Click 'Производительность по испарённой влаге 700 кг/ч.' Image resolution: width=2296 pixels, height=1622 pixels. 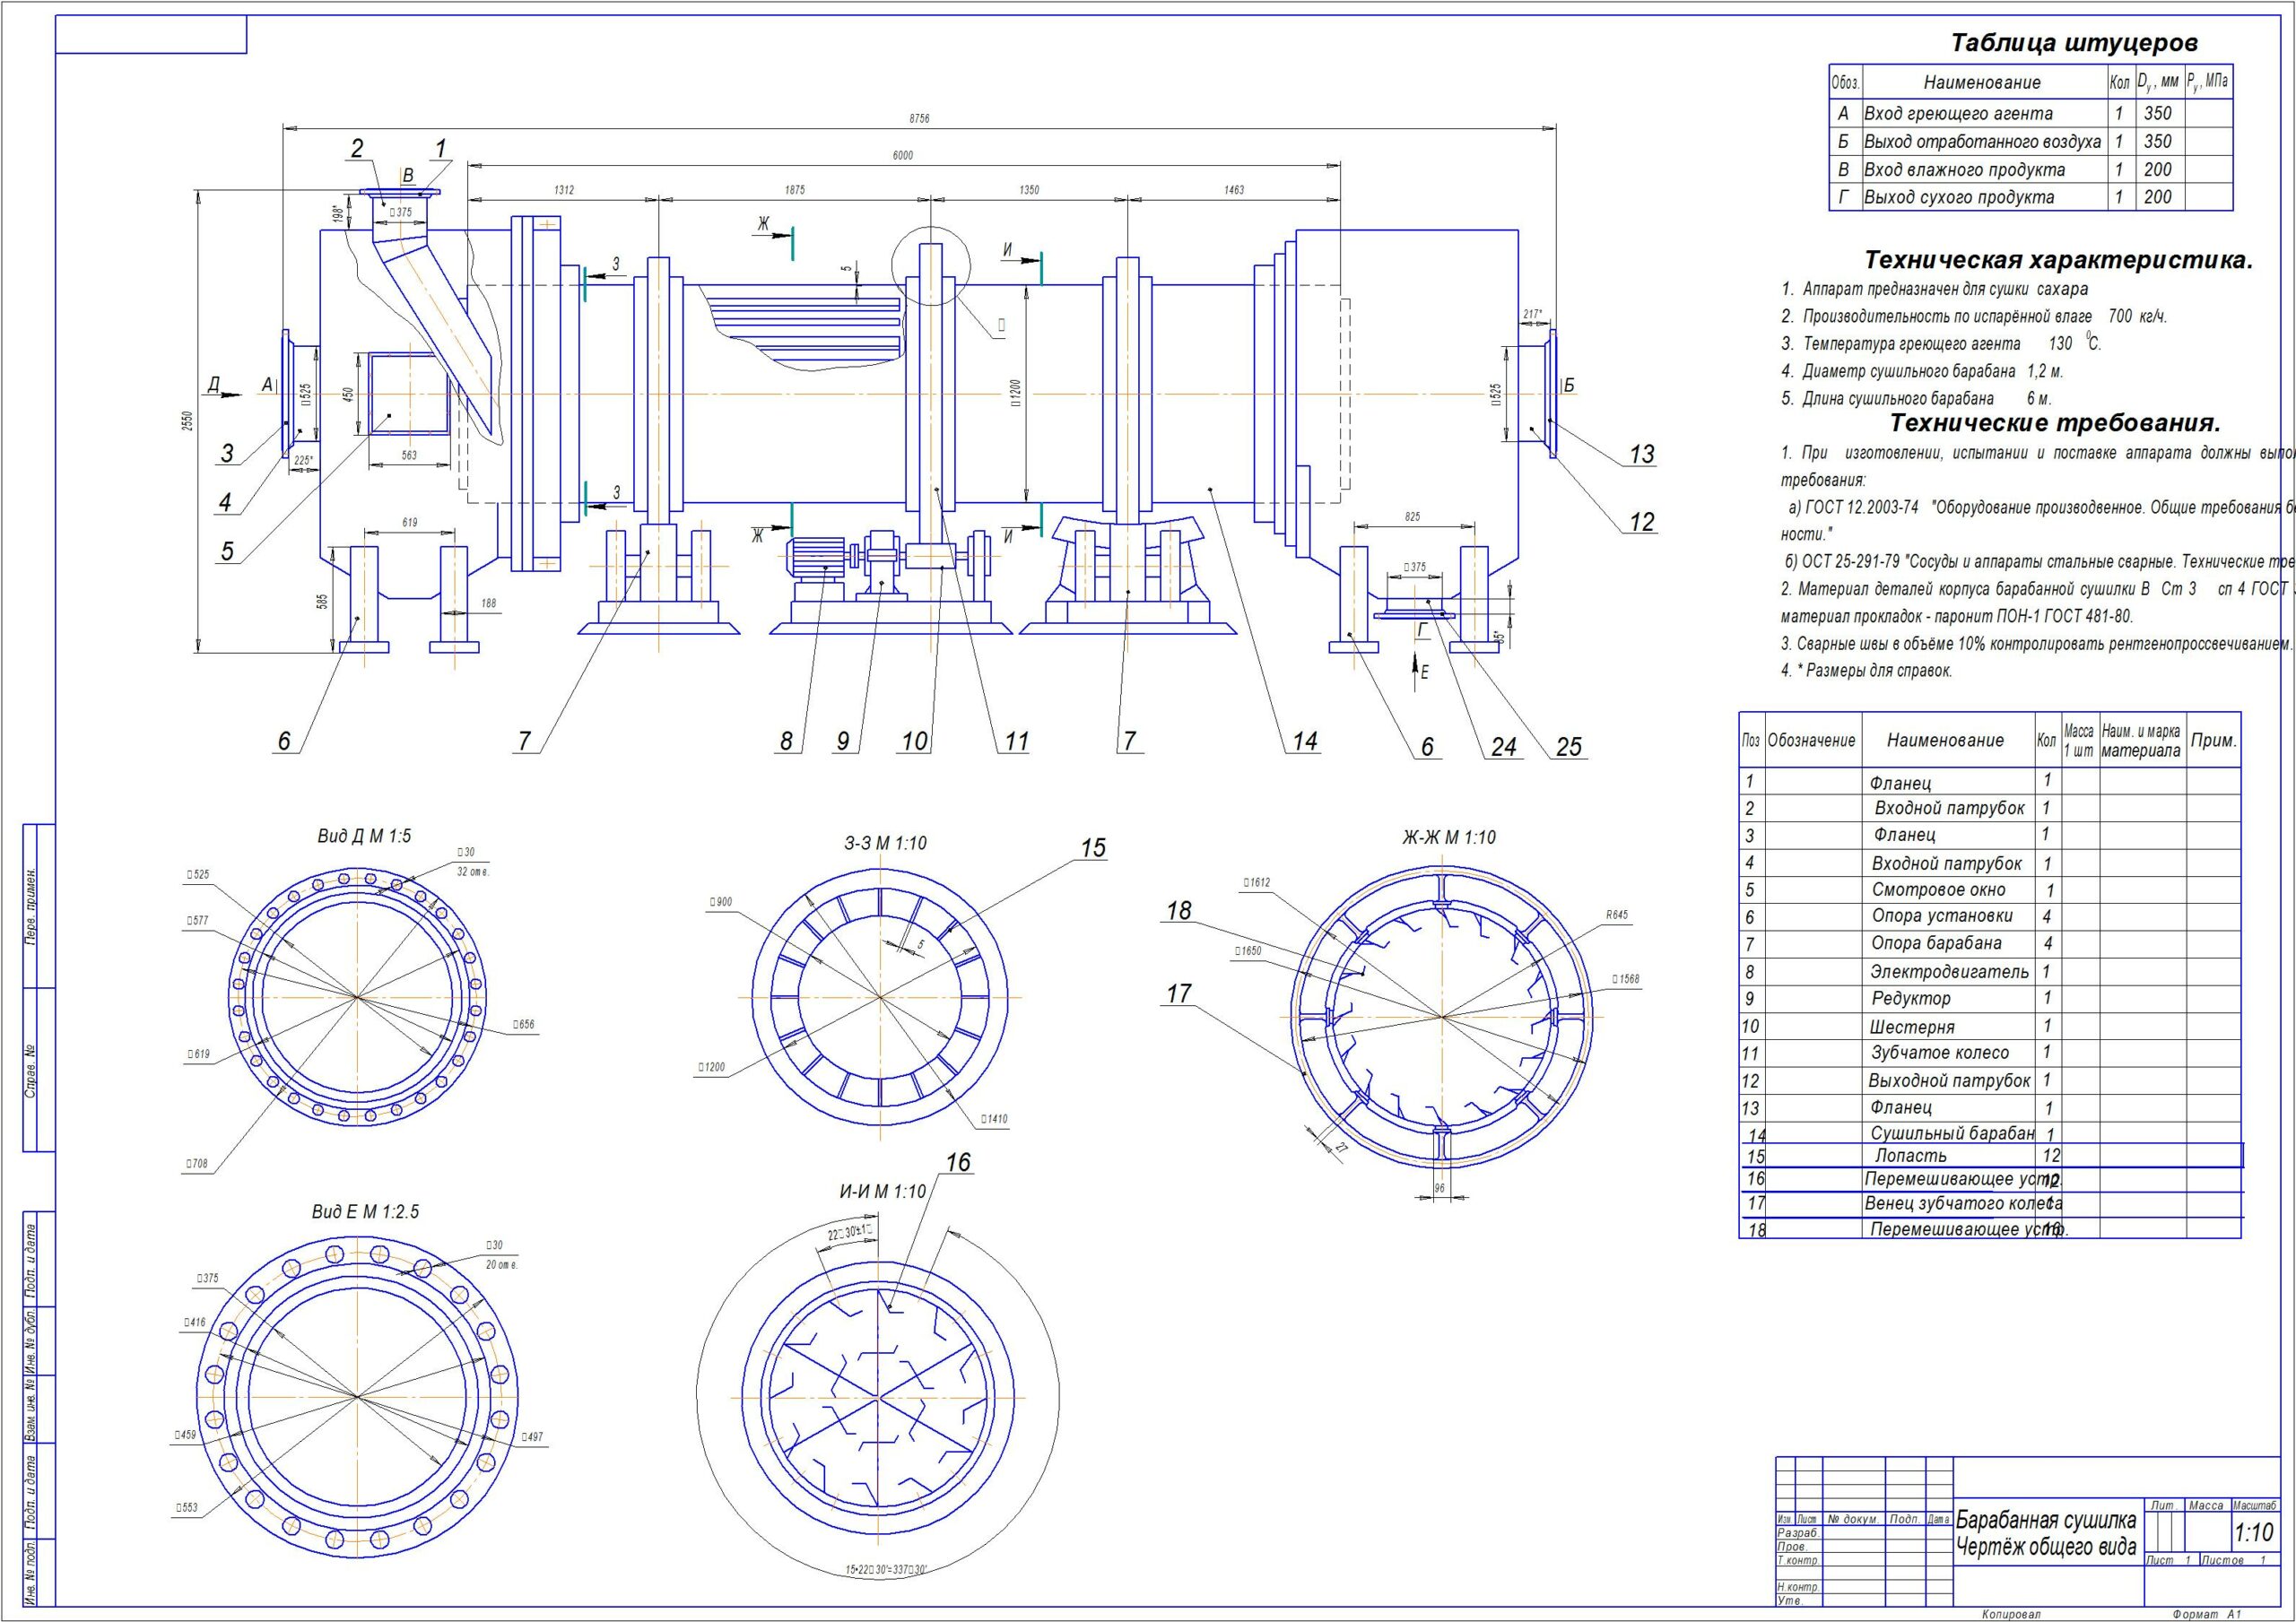(1974, 316)
